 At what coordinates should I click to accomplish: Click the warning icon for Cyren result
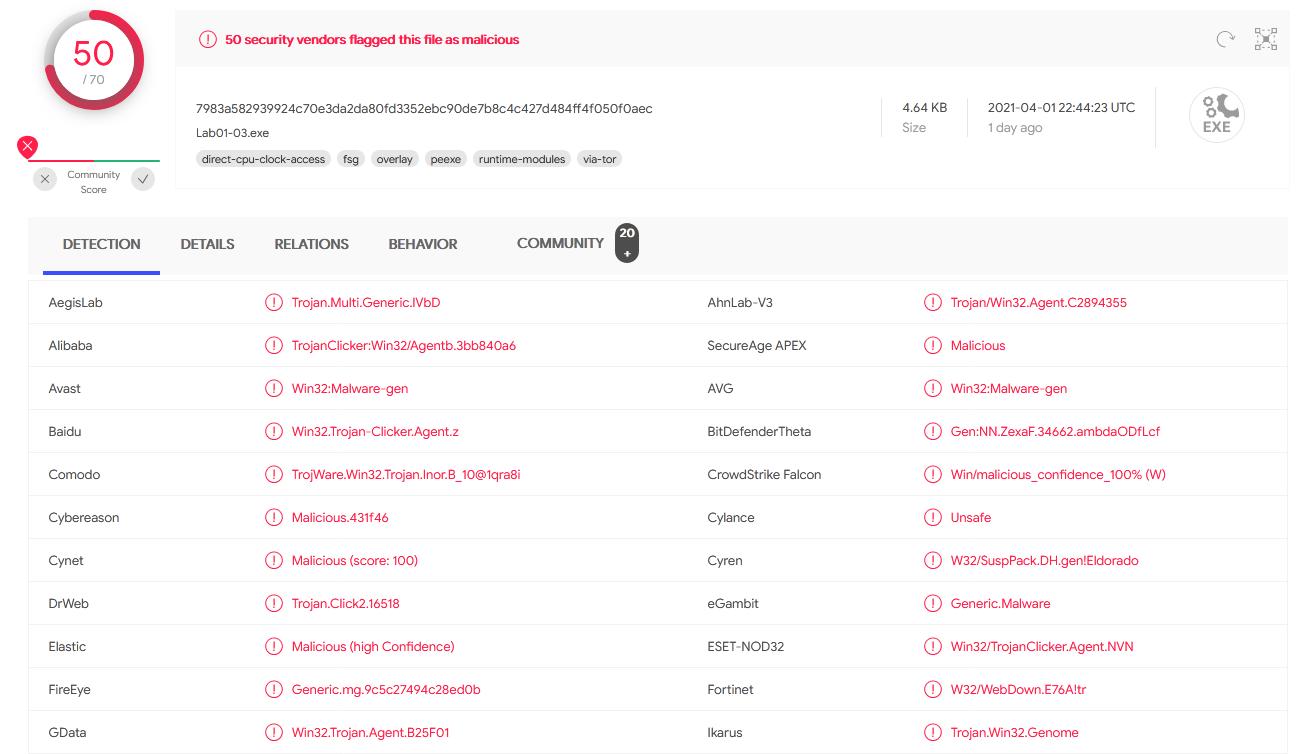point(932,560)
